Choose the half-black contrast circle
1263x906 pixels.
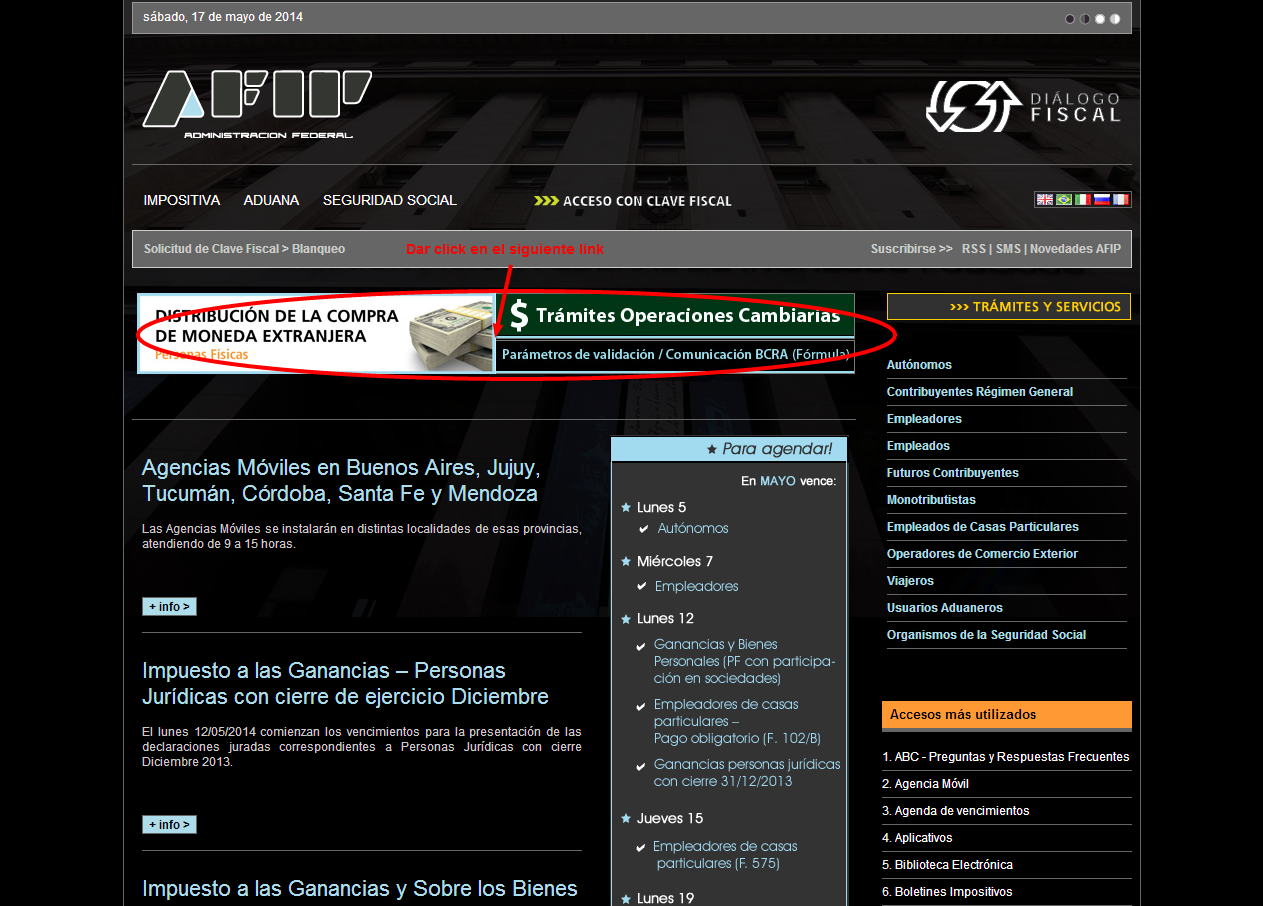(1085, 18)
